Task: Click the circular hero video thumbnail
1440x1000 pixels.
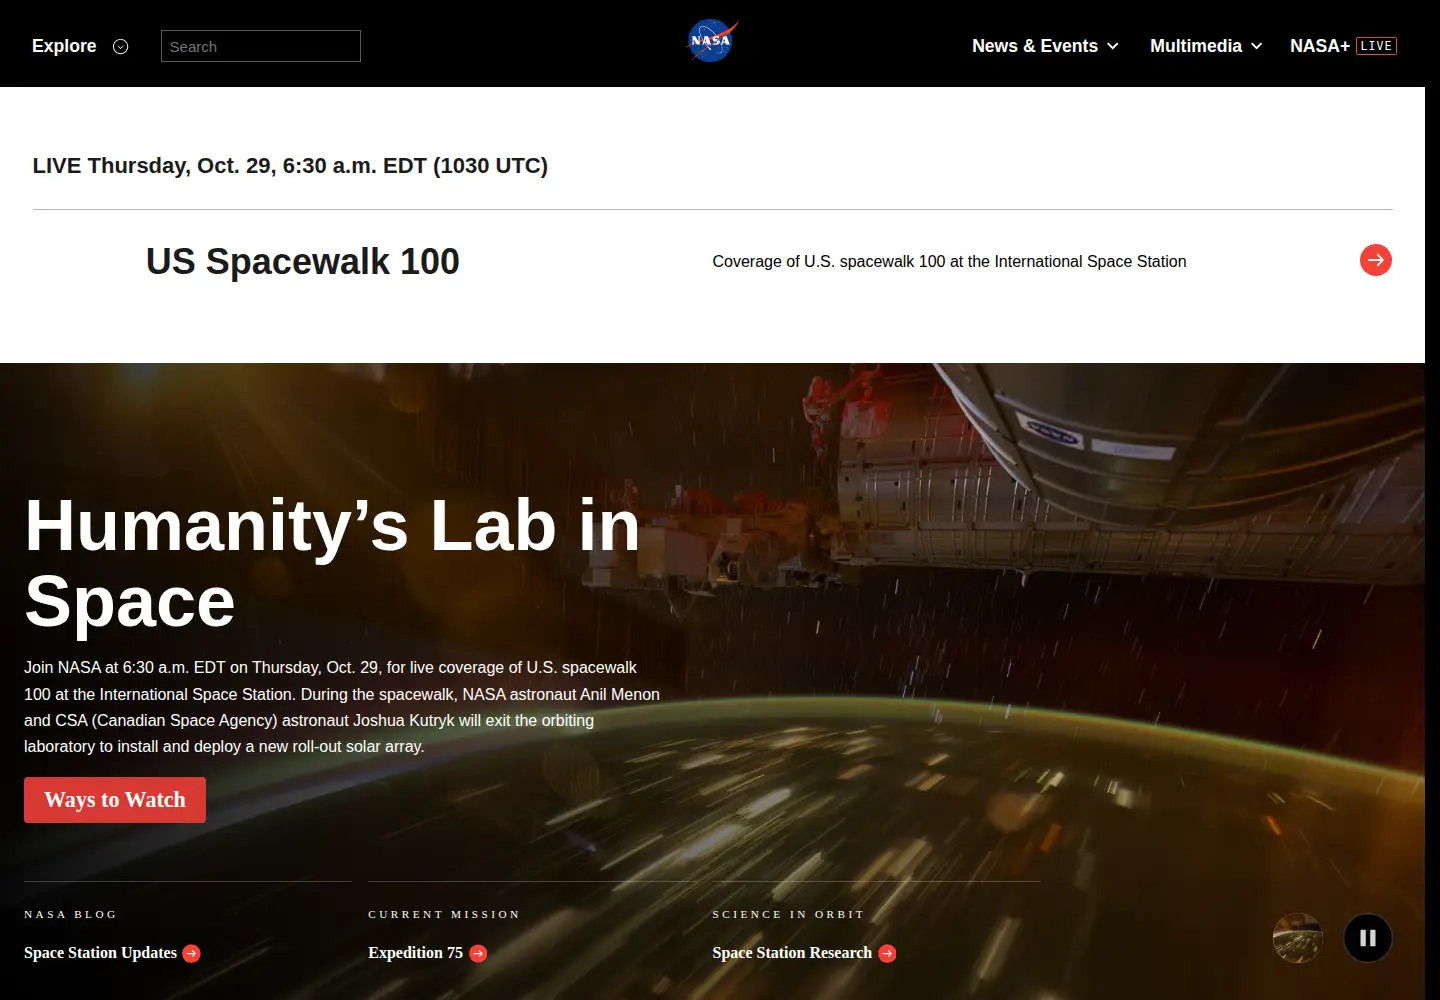Action: [1298, 938]
